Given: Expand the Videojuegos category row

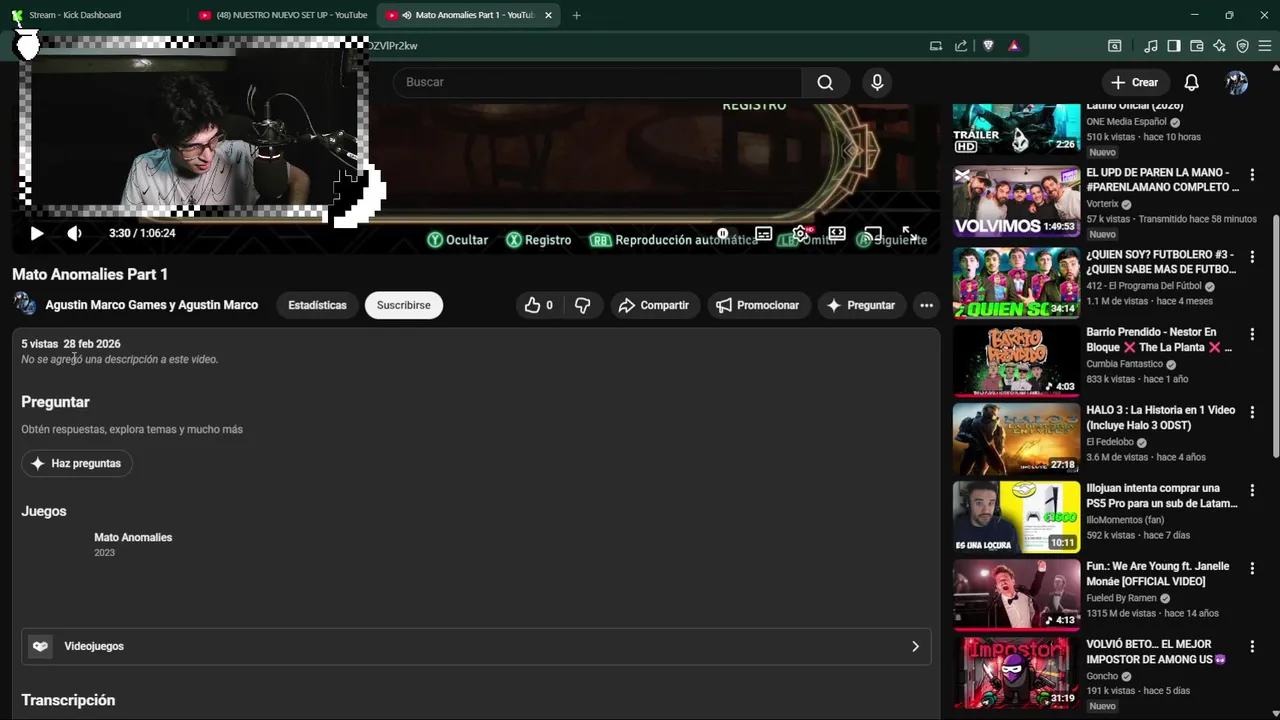Looking at the screenshot, I should point(476,646).
